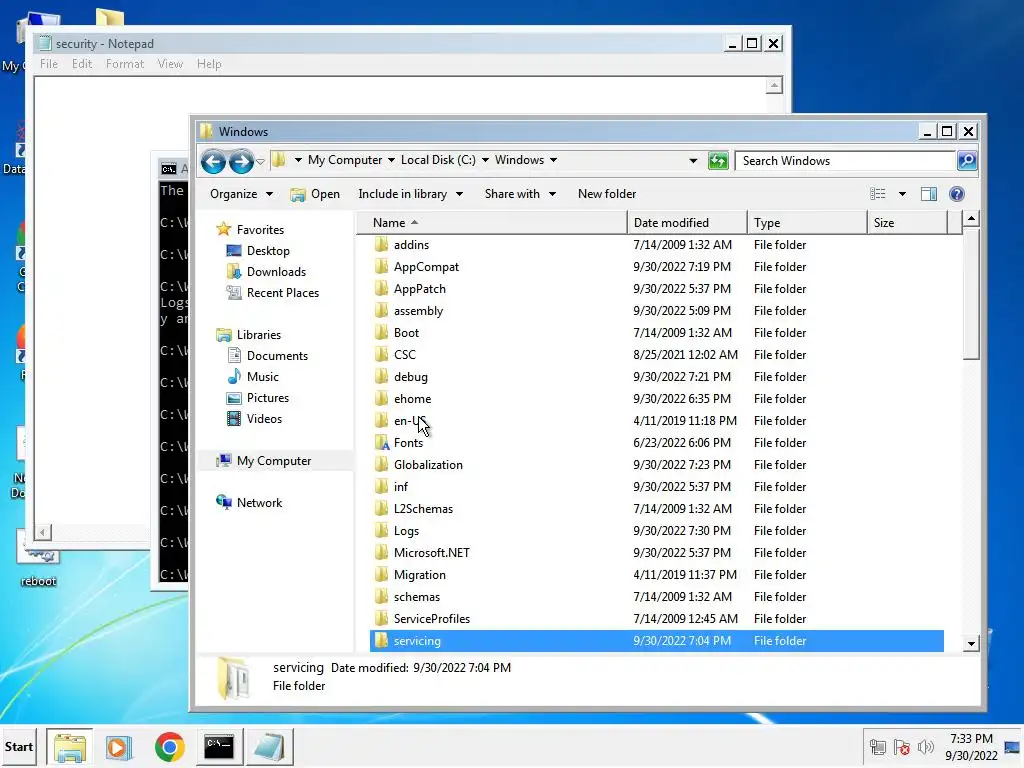Show the preview pane
The height and width of the screenshot is (768, 1024).
[x=929, y=194]
